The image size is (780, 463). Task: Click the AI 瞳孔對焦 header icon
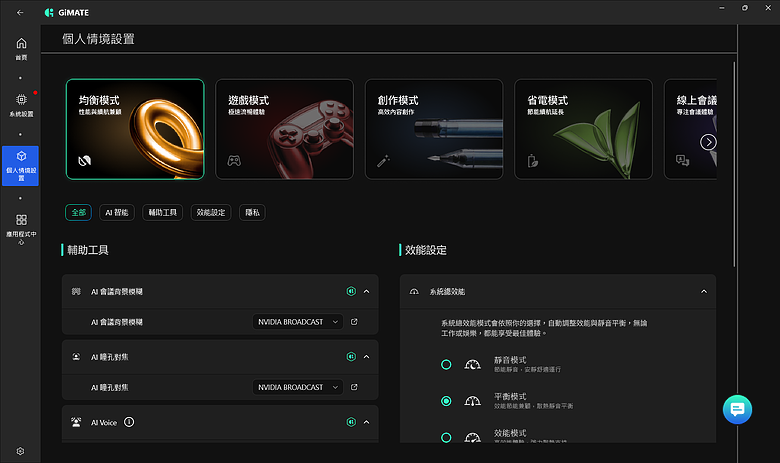(x=76, y=357)
